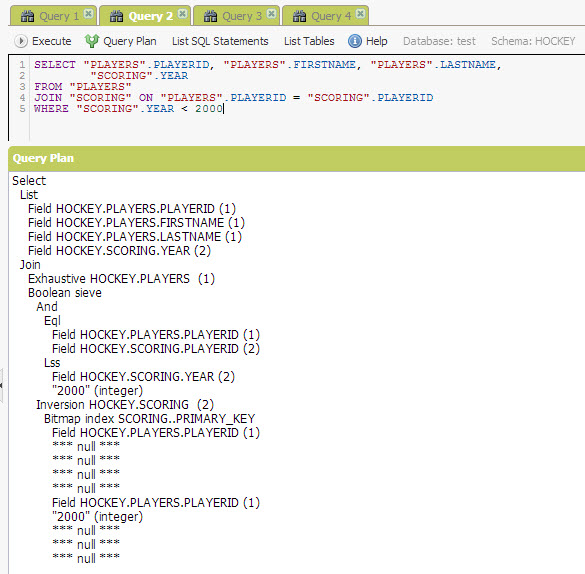Run the query with Execute
Viewport: 585px width, 574px height.
pos(51,41)
